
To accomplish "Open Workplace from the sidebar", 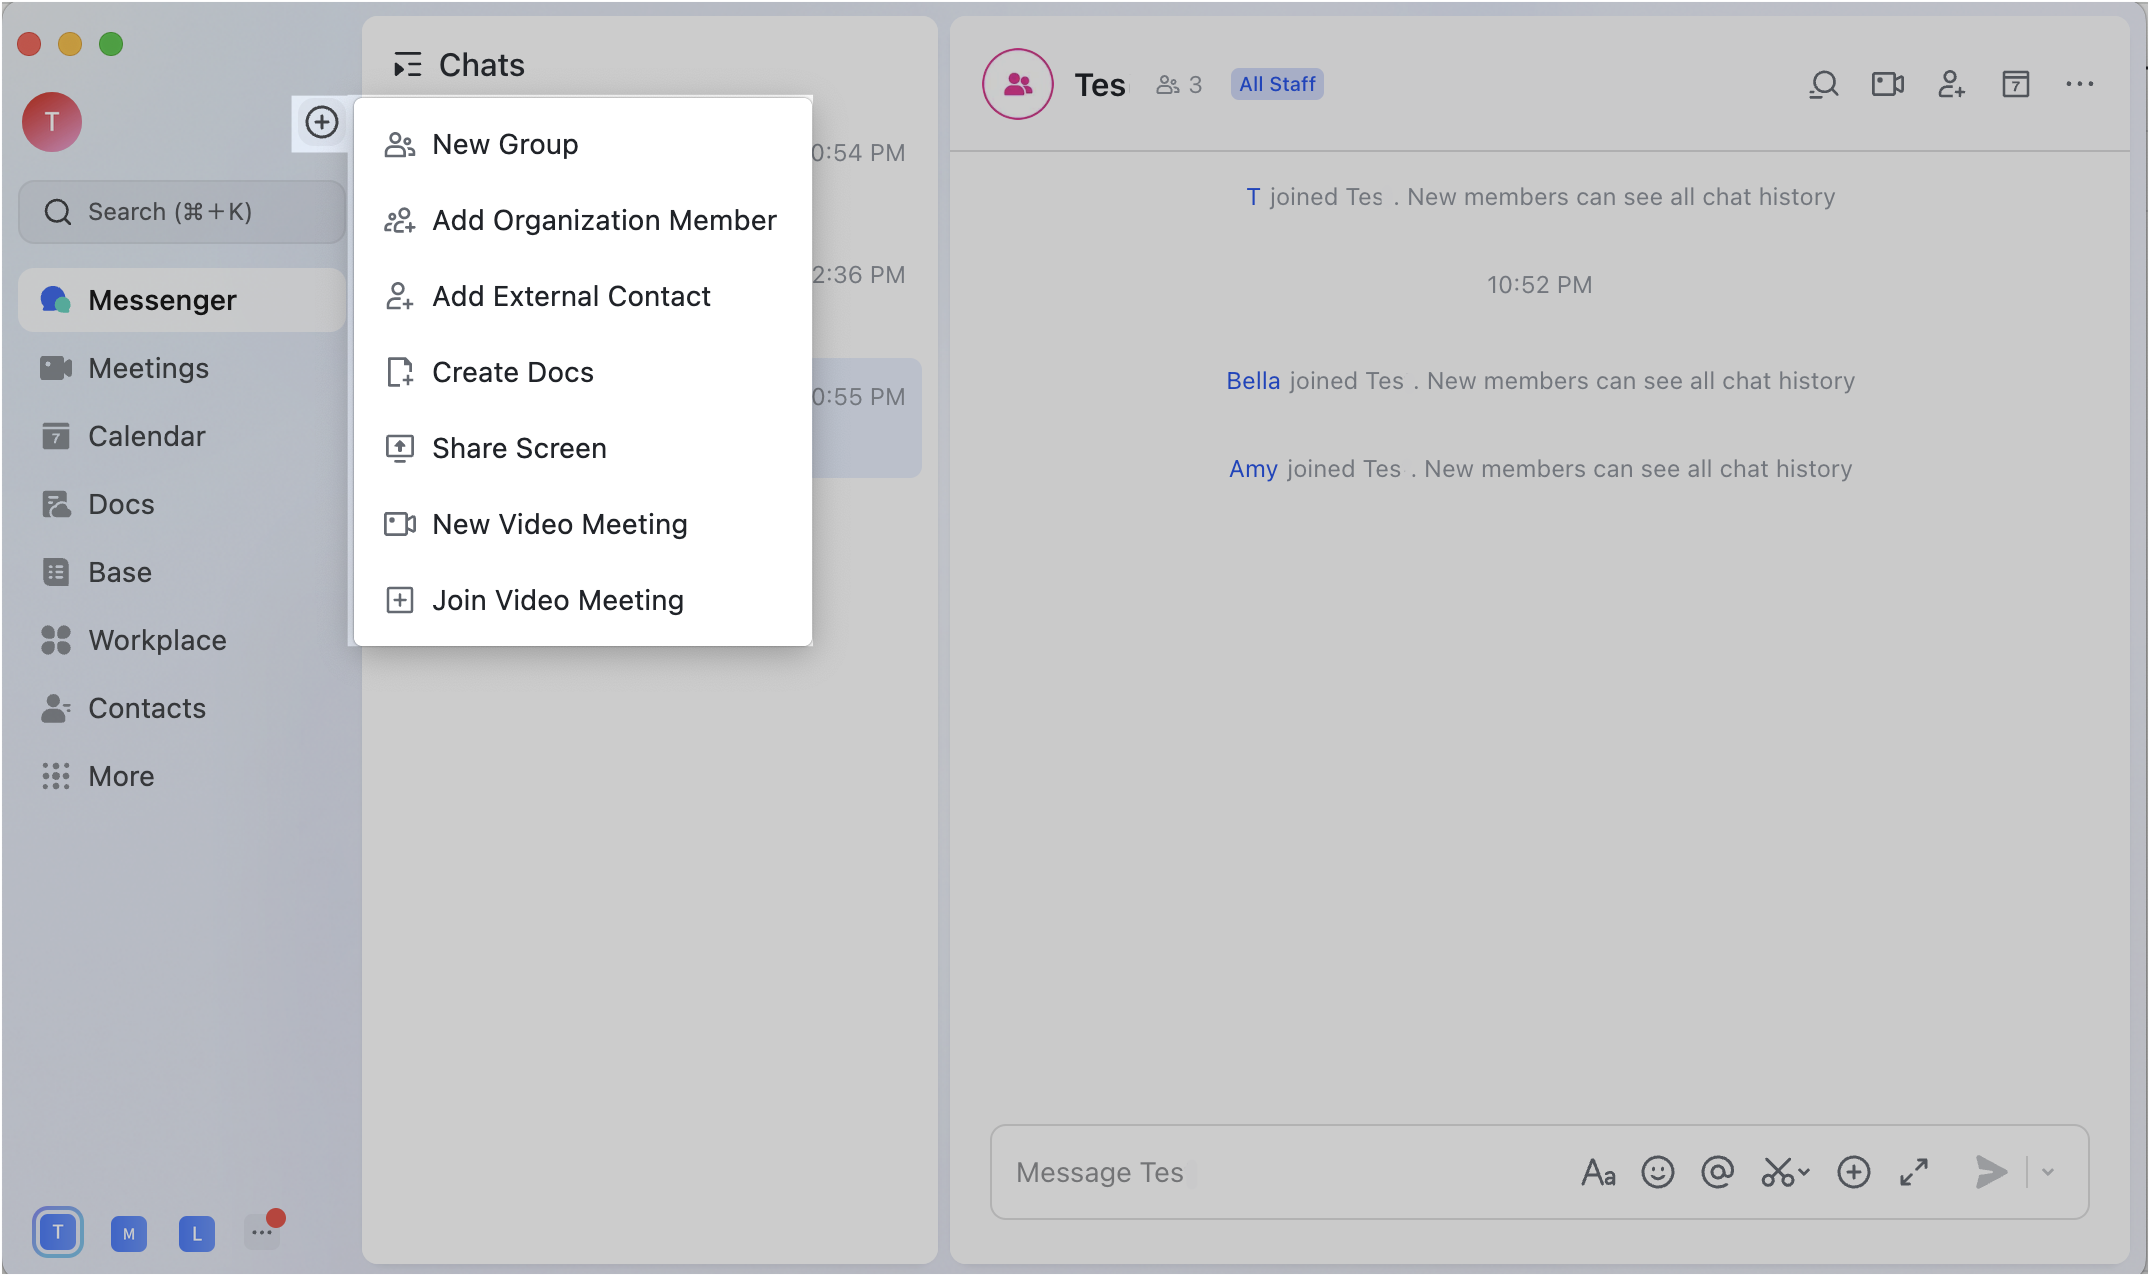I will 156,640.
